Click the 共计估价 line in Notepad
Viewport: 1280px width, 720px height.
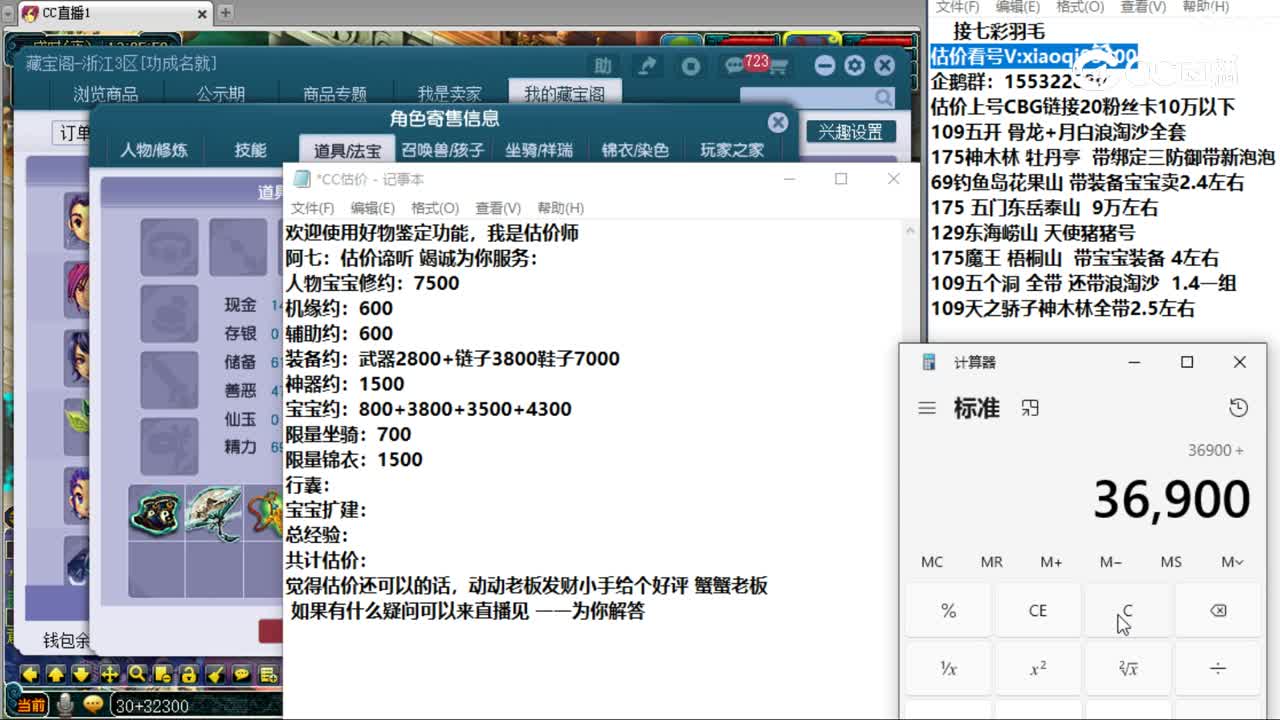tap(326, 560)
